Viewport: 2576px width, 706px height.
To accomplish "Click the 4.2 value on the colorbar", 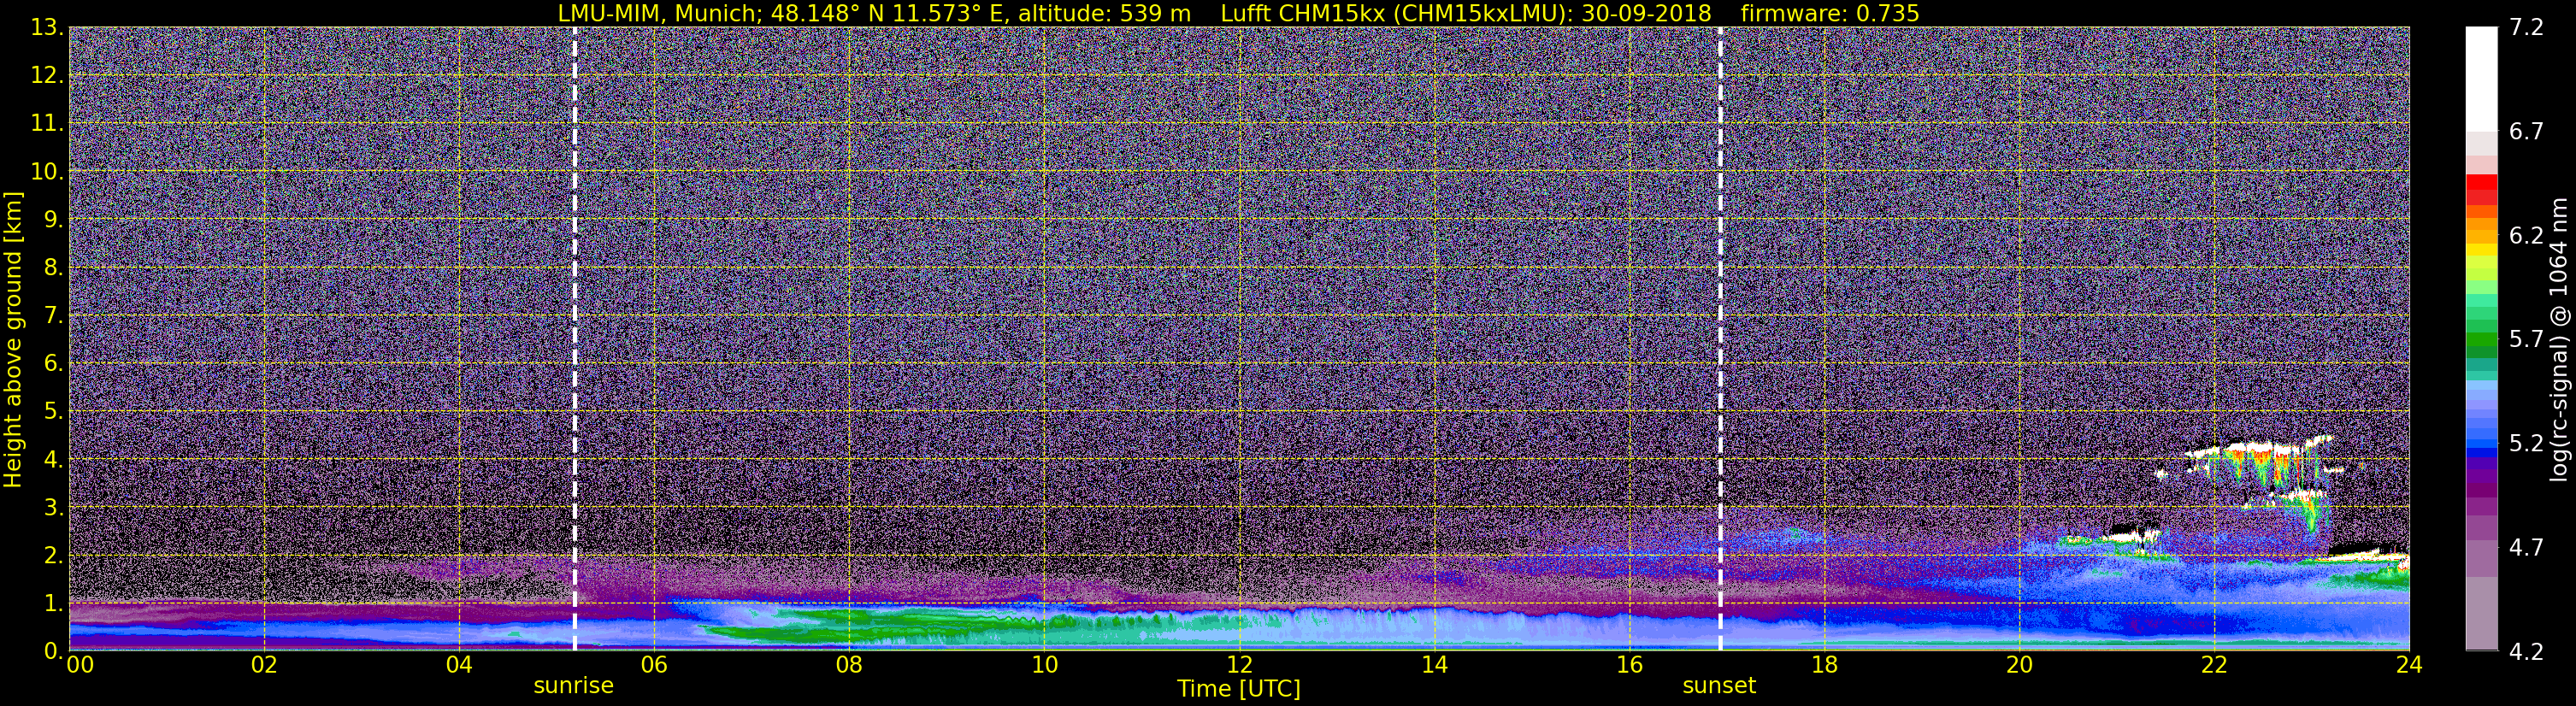I will tap(2526, 652).
